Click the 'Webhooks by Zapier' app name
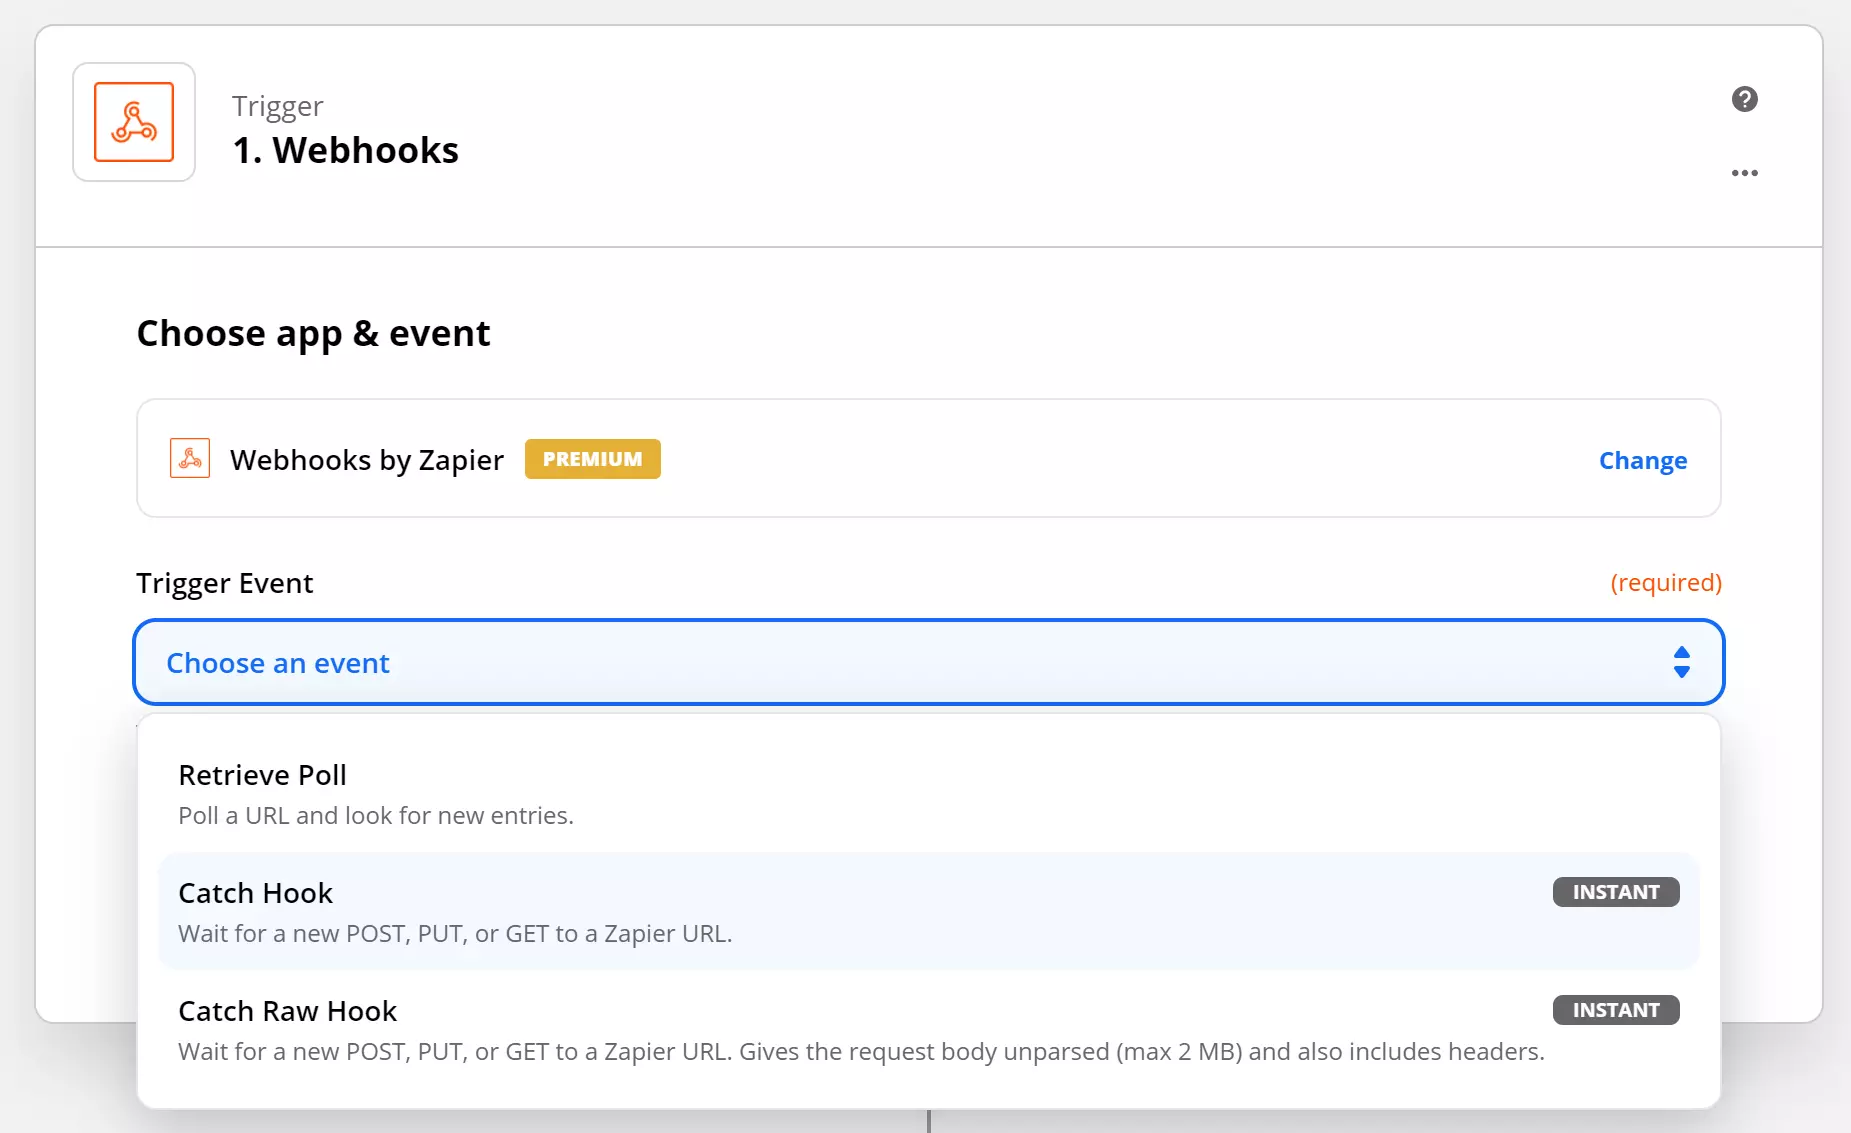 click(366, 460)
